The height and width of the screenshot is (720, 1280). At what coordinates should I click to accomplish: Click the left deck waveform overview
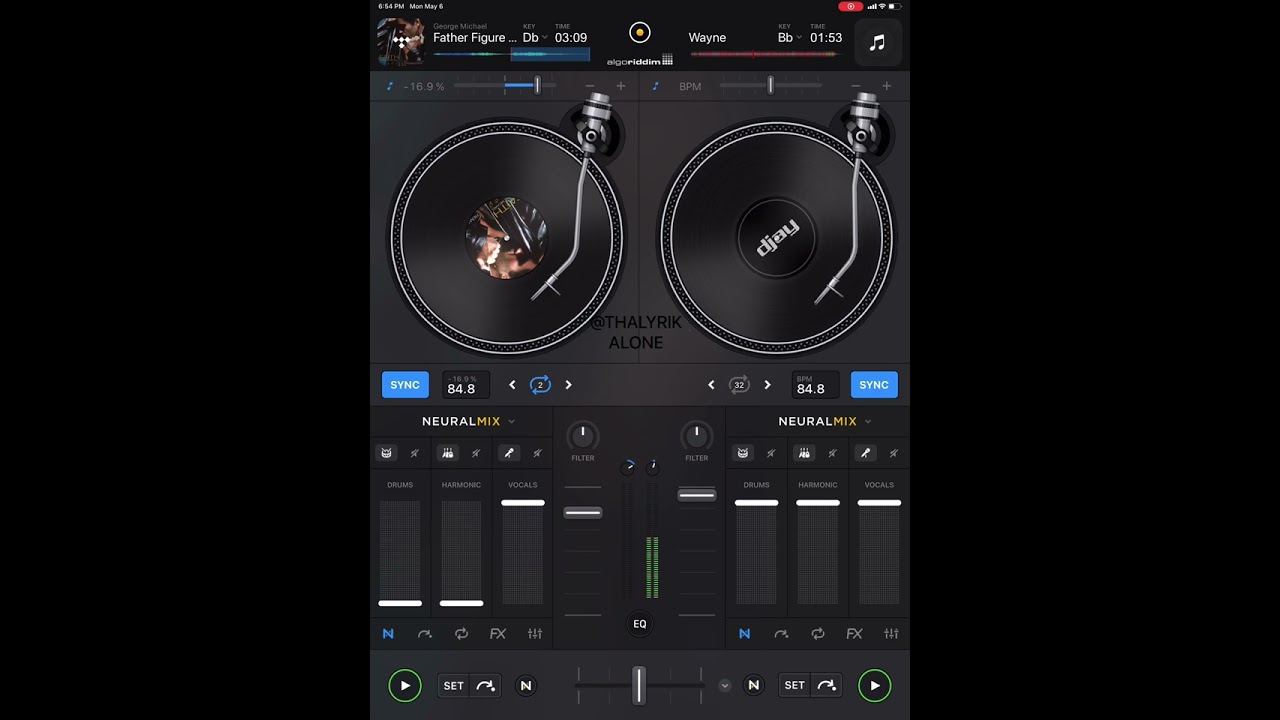coord(511,54)
